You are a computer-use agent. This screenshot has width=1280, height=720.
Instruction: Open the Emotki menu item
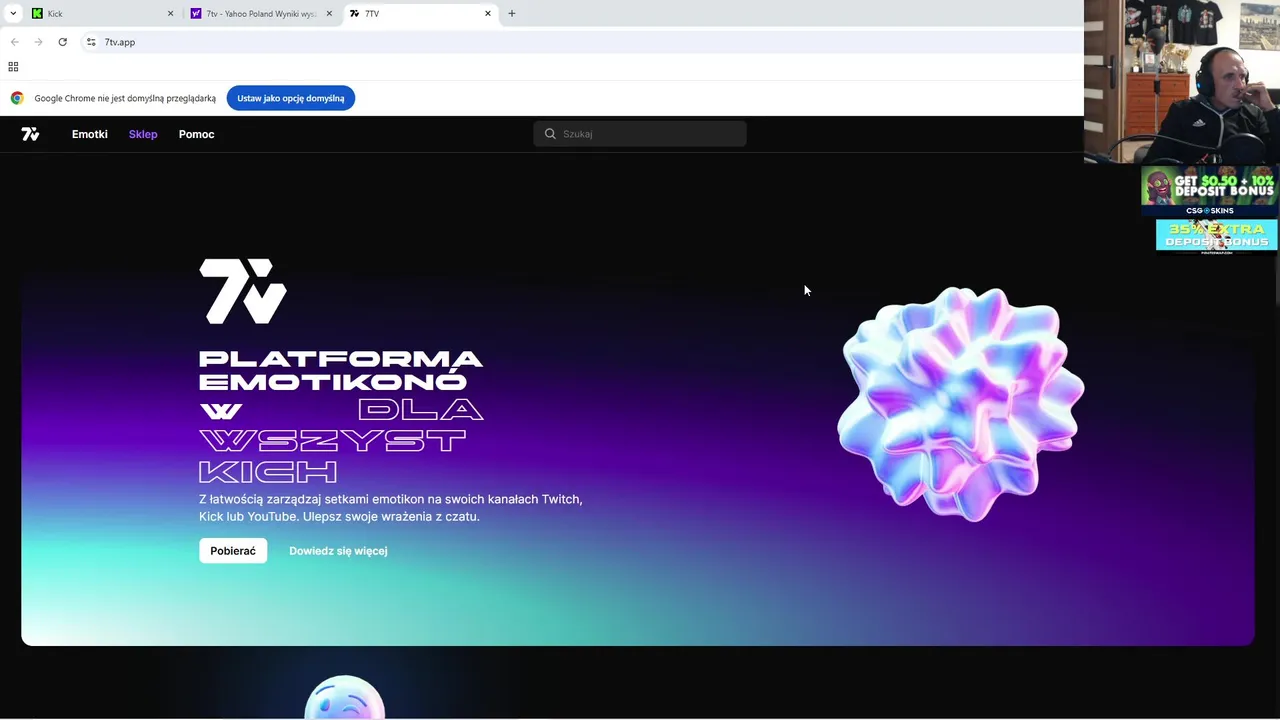[89, 134]
